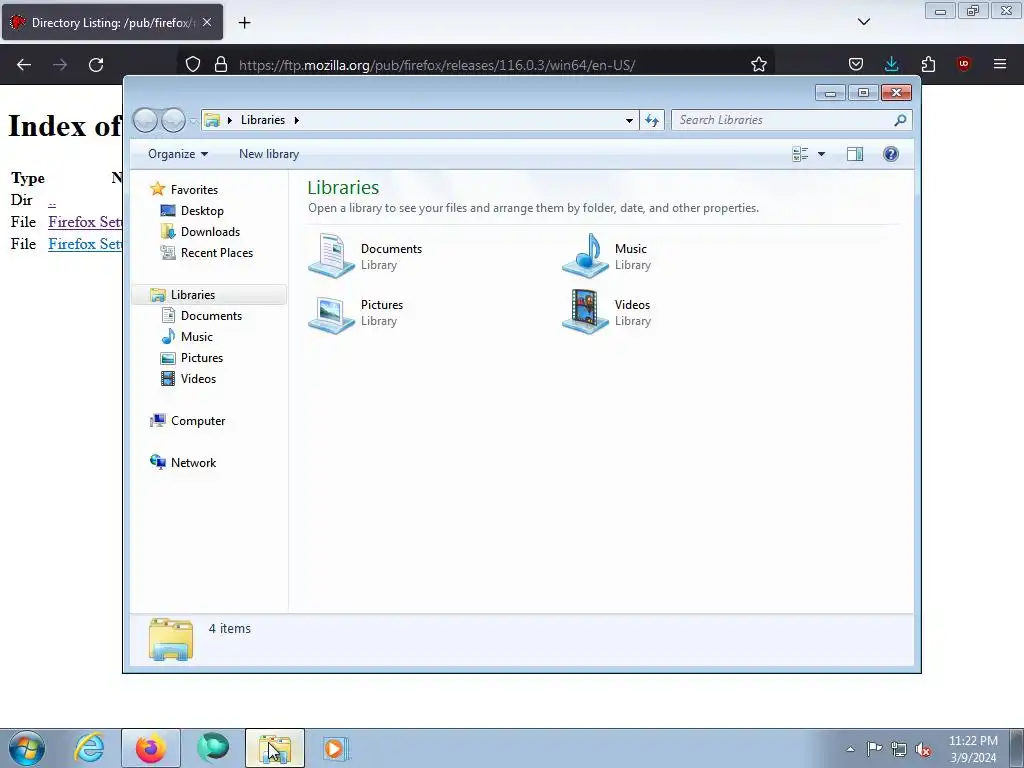Click Libraries breadcrumb in address bar

pos(263,120)
